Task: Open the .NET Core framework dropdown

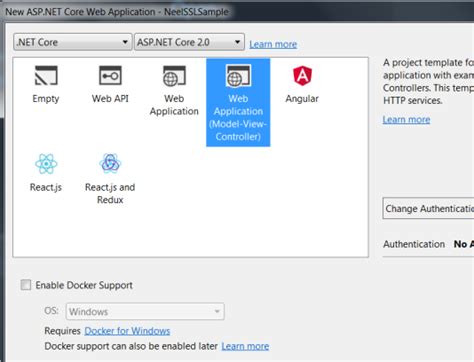Action: (72, 42)
